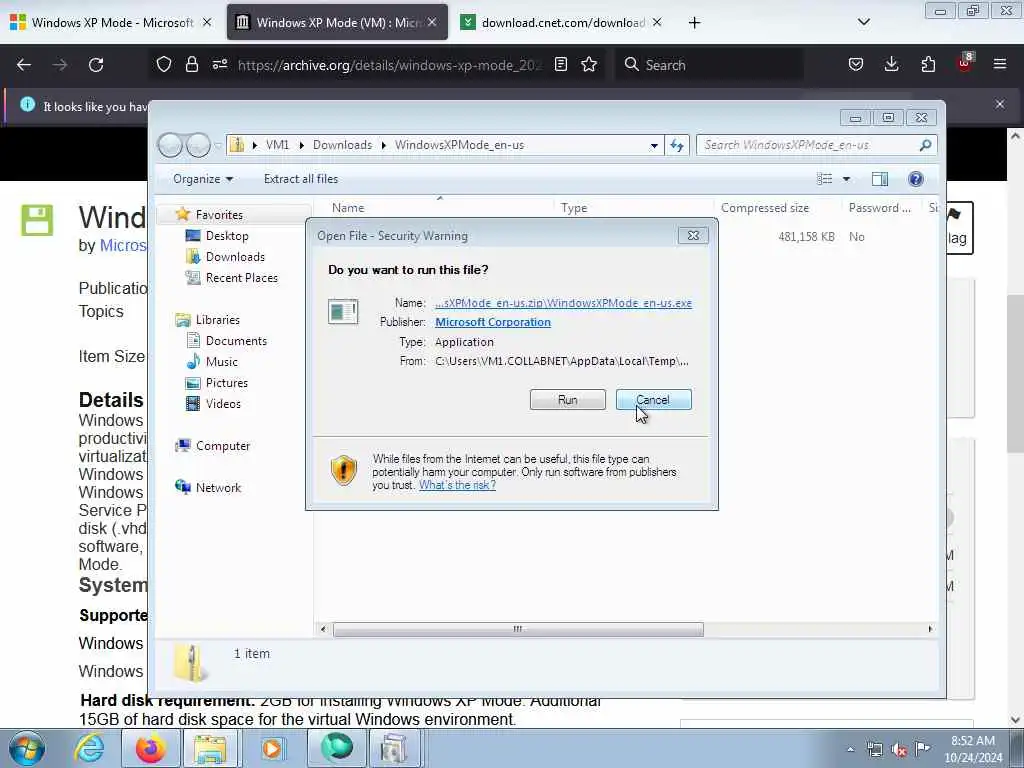Viewport: 1024px width, 768px height.
Task: Reload the archive.org page
Action: 96,65
